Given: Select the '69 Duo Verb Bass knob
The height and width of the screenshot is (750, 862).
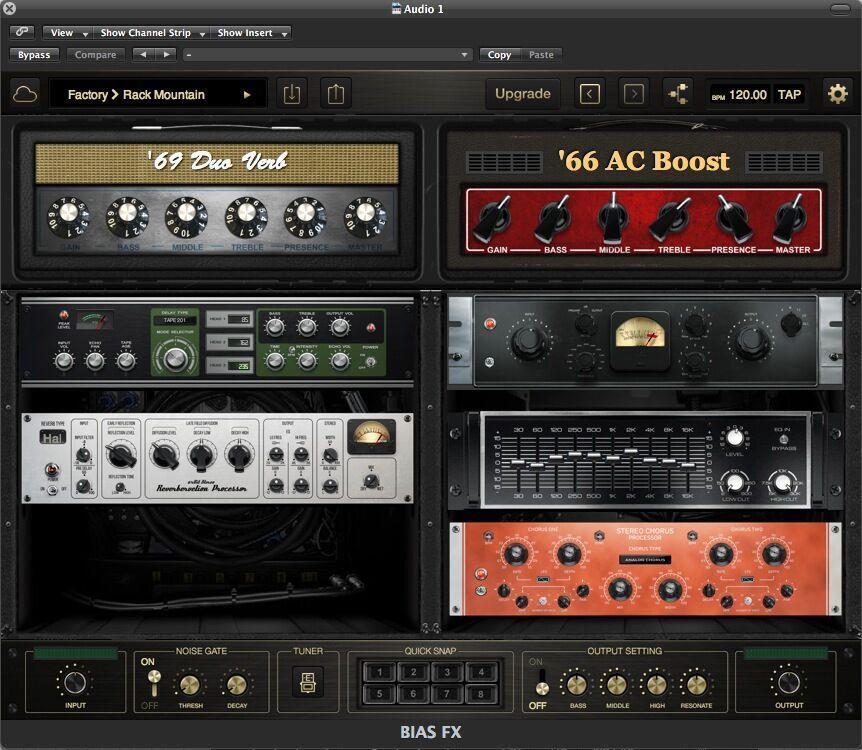Looking at the screenshot, I should pos(127,217).
